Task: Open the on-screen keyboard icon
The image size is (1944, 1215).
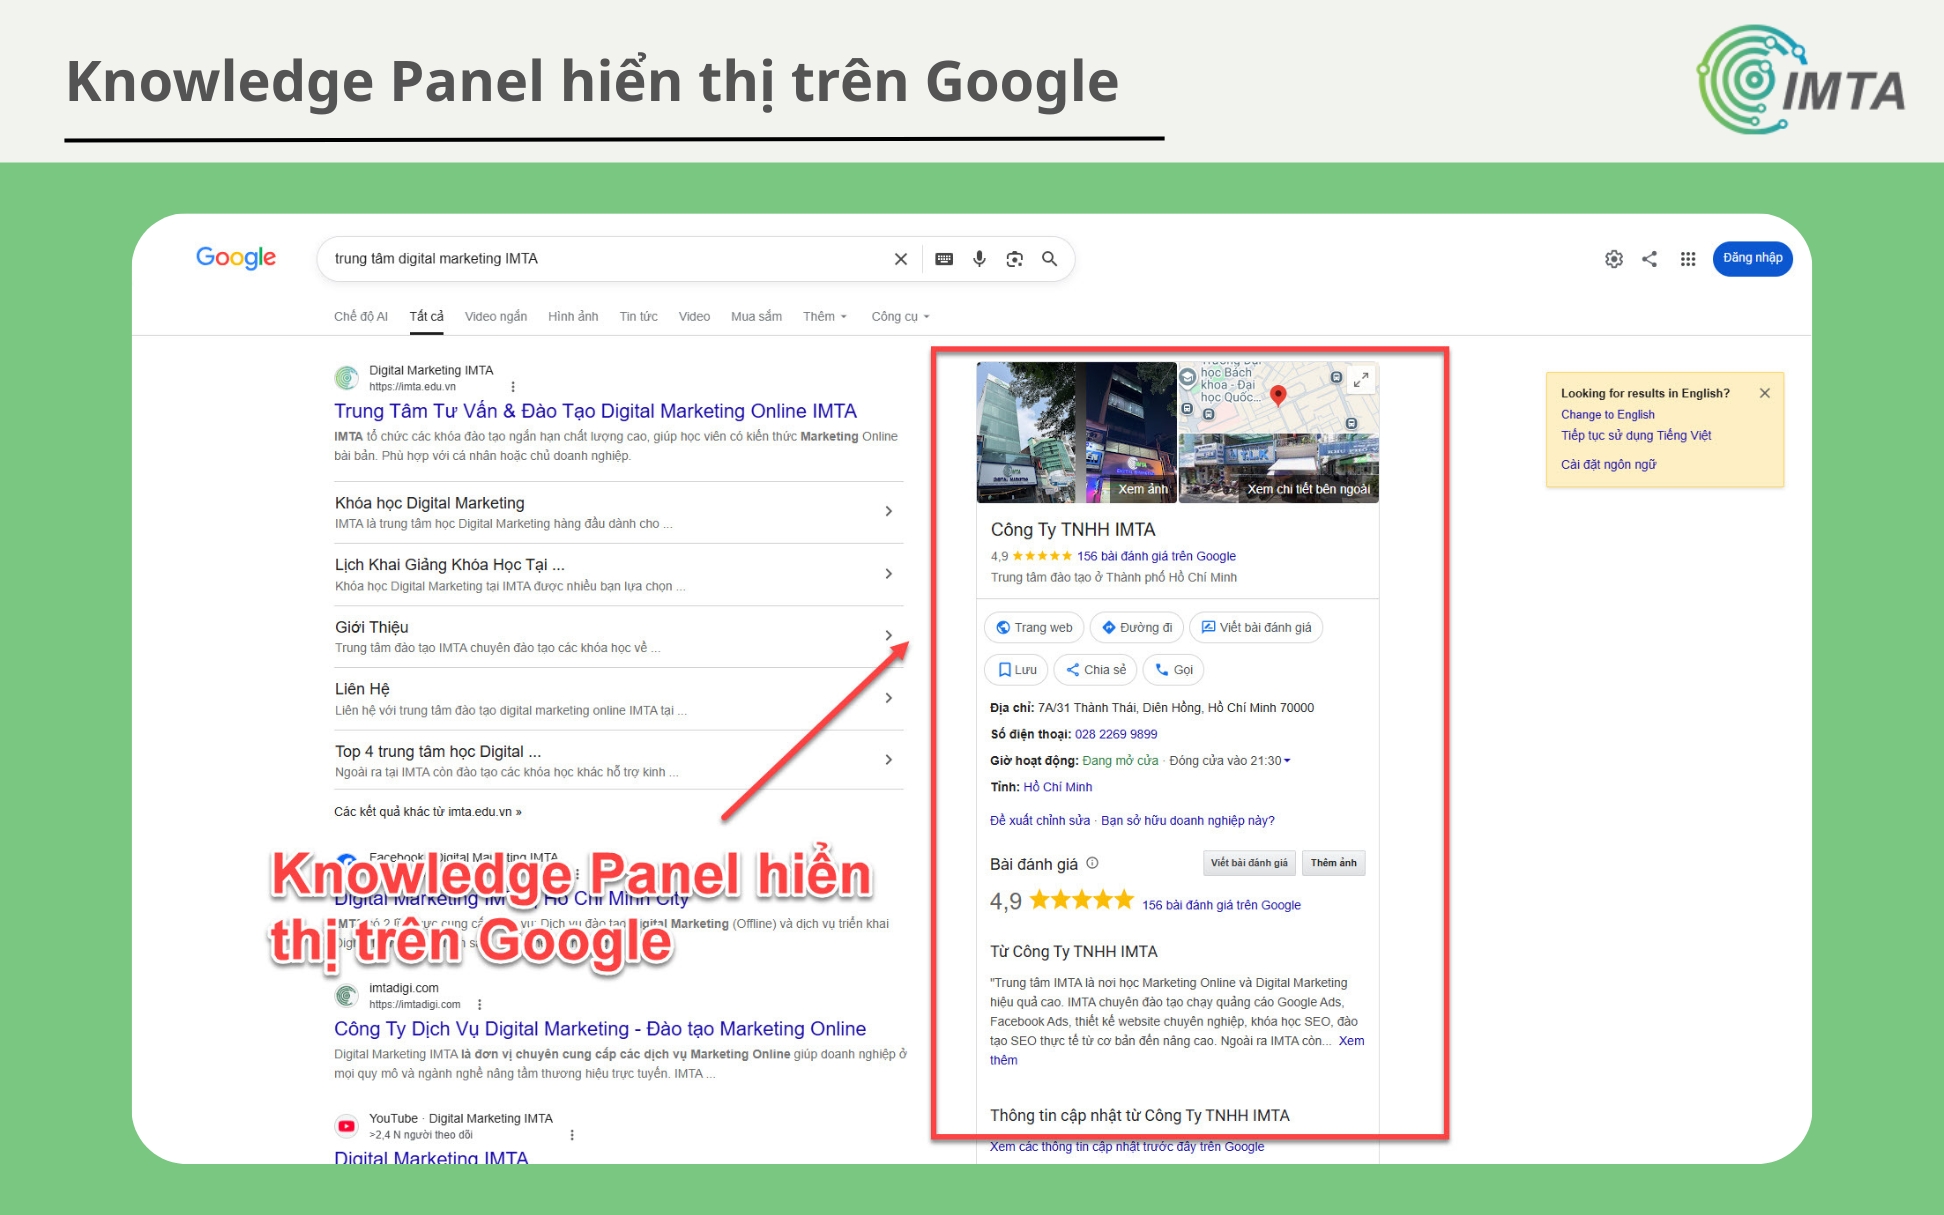Action: coord(944,259)
